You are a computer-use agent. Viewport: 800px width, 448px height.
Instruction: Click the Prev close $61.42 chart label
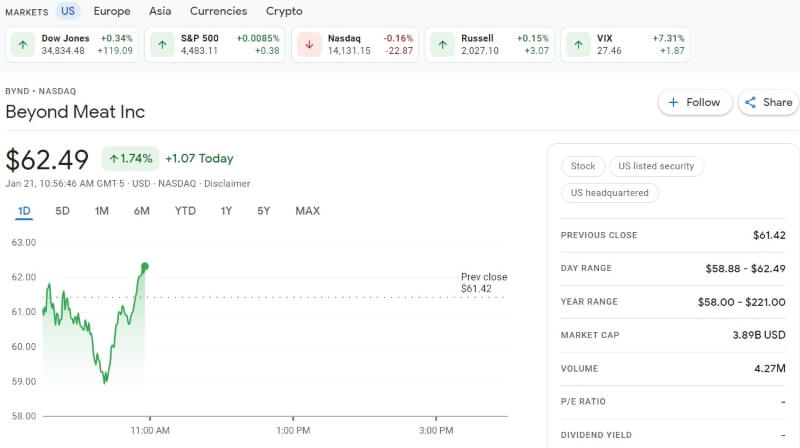pos(484,283)
